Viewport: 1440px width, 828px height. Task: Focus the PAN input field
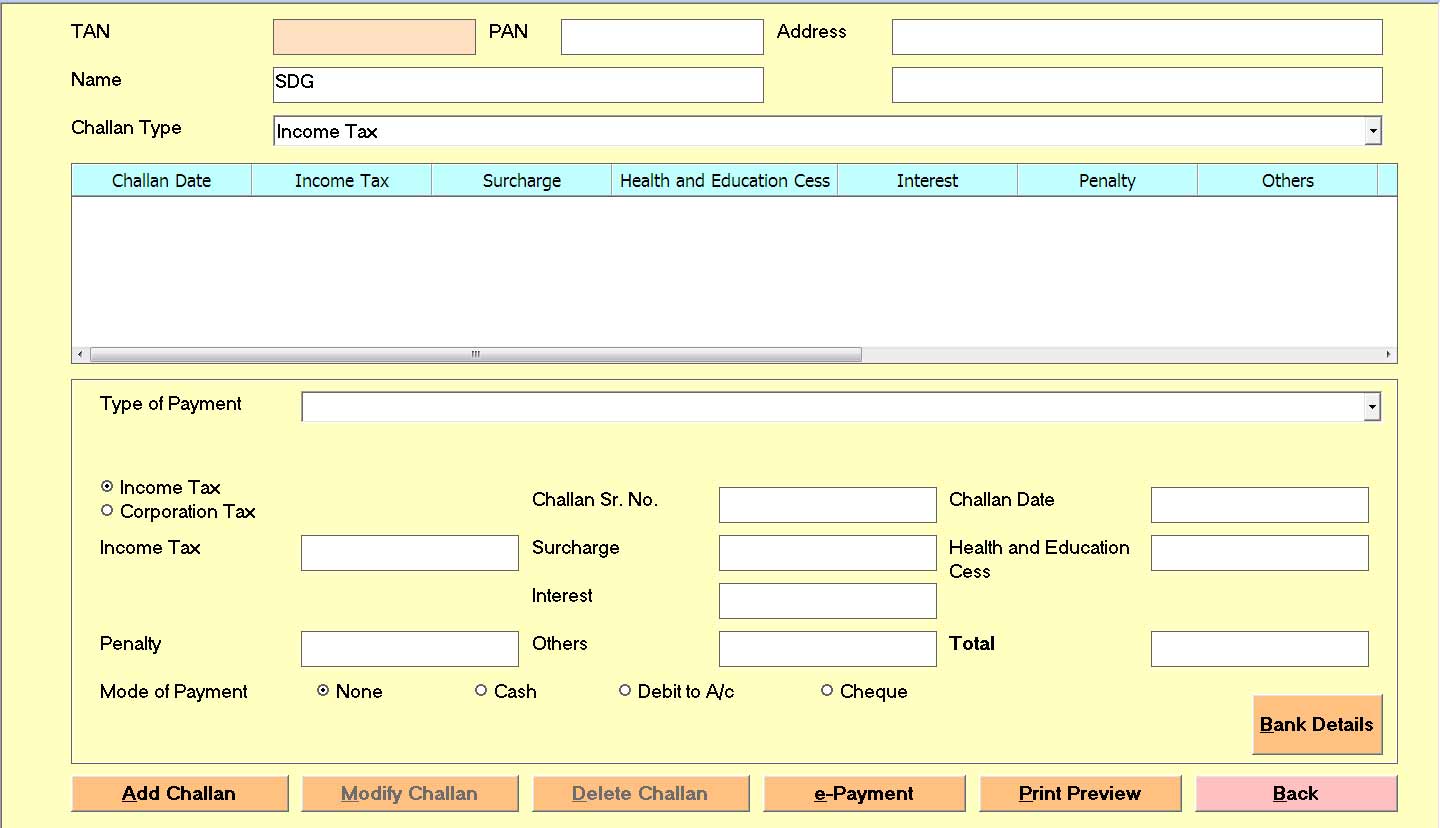662,37
